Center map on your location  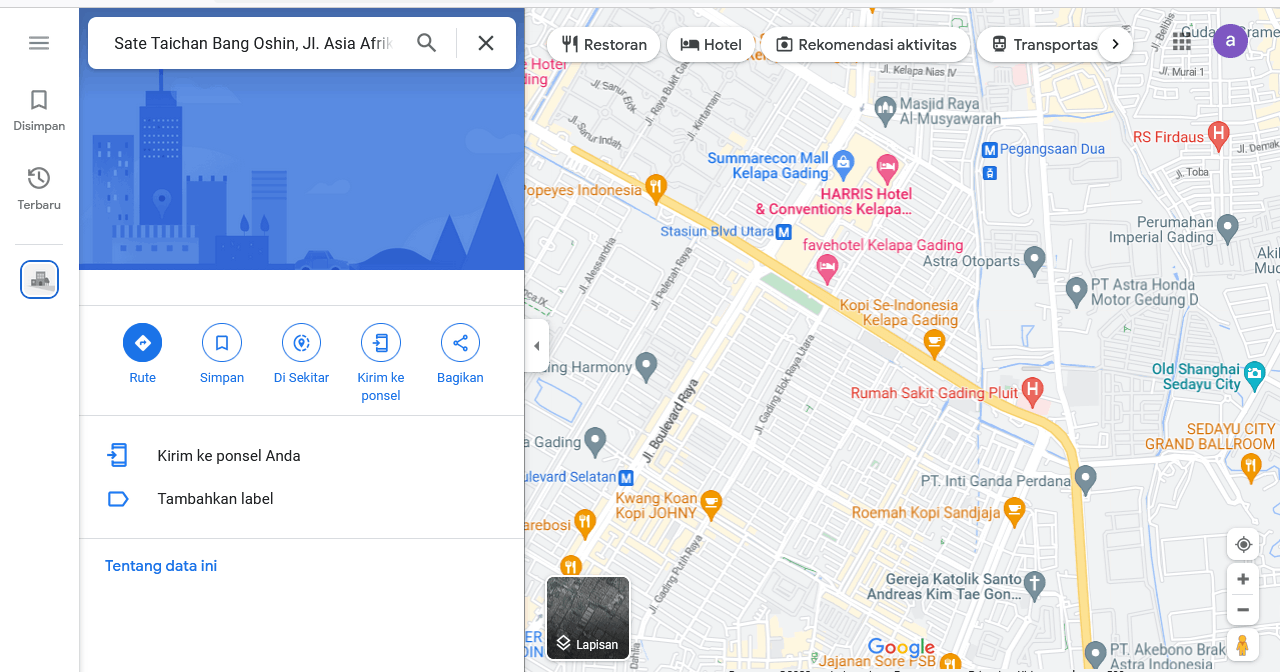click(x=1243, y=544)
